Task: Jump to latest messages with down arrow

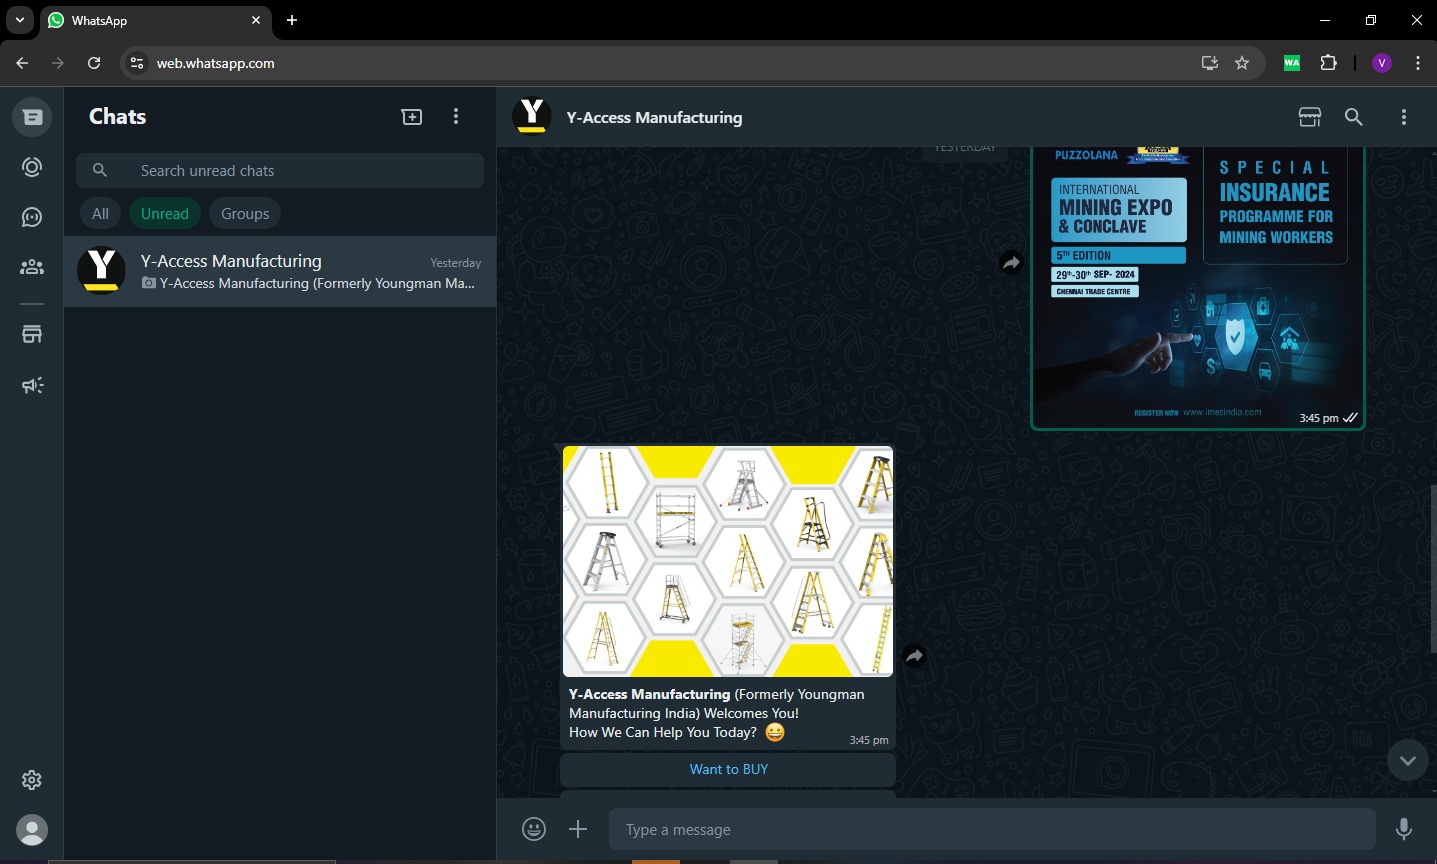Action: [x=1407, y=760]
